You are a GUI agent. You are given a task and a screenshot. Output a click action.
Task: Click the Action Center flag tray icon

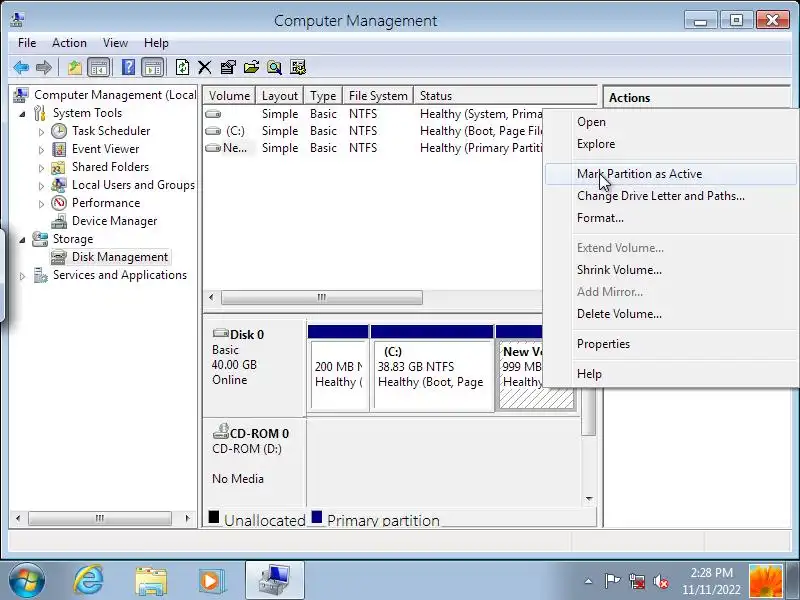coord(612,581)
